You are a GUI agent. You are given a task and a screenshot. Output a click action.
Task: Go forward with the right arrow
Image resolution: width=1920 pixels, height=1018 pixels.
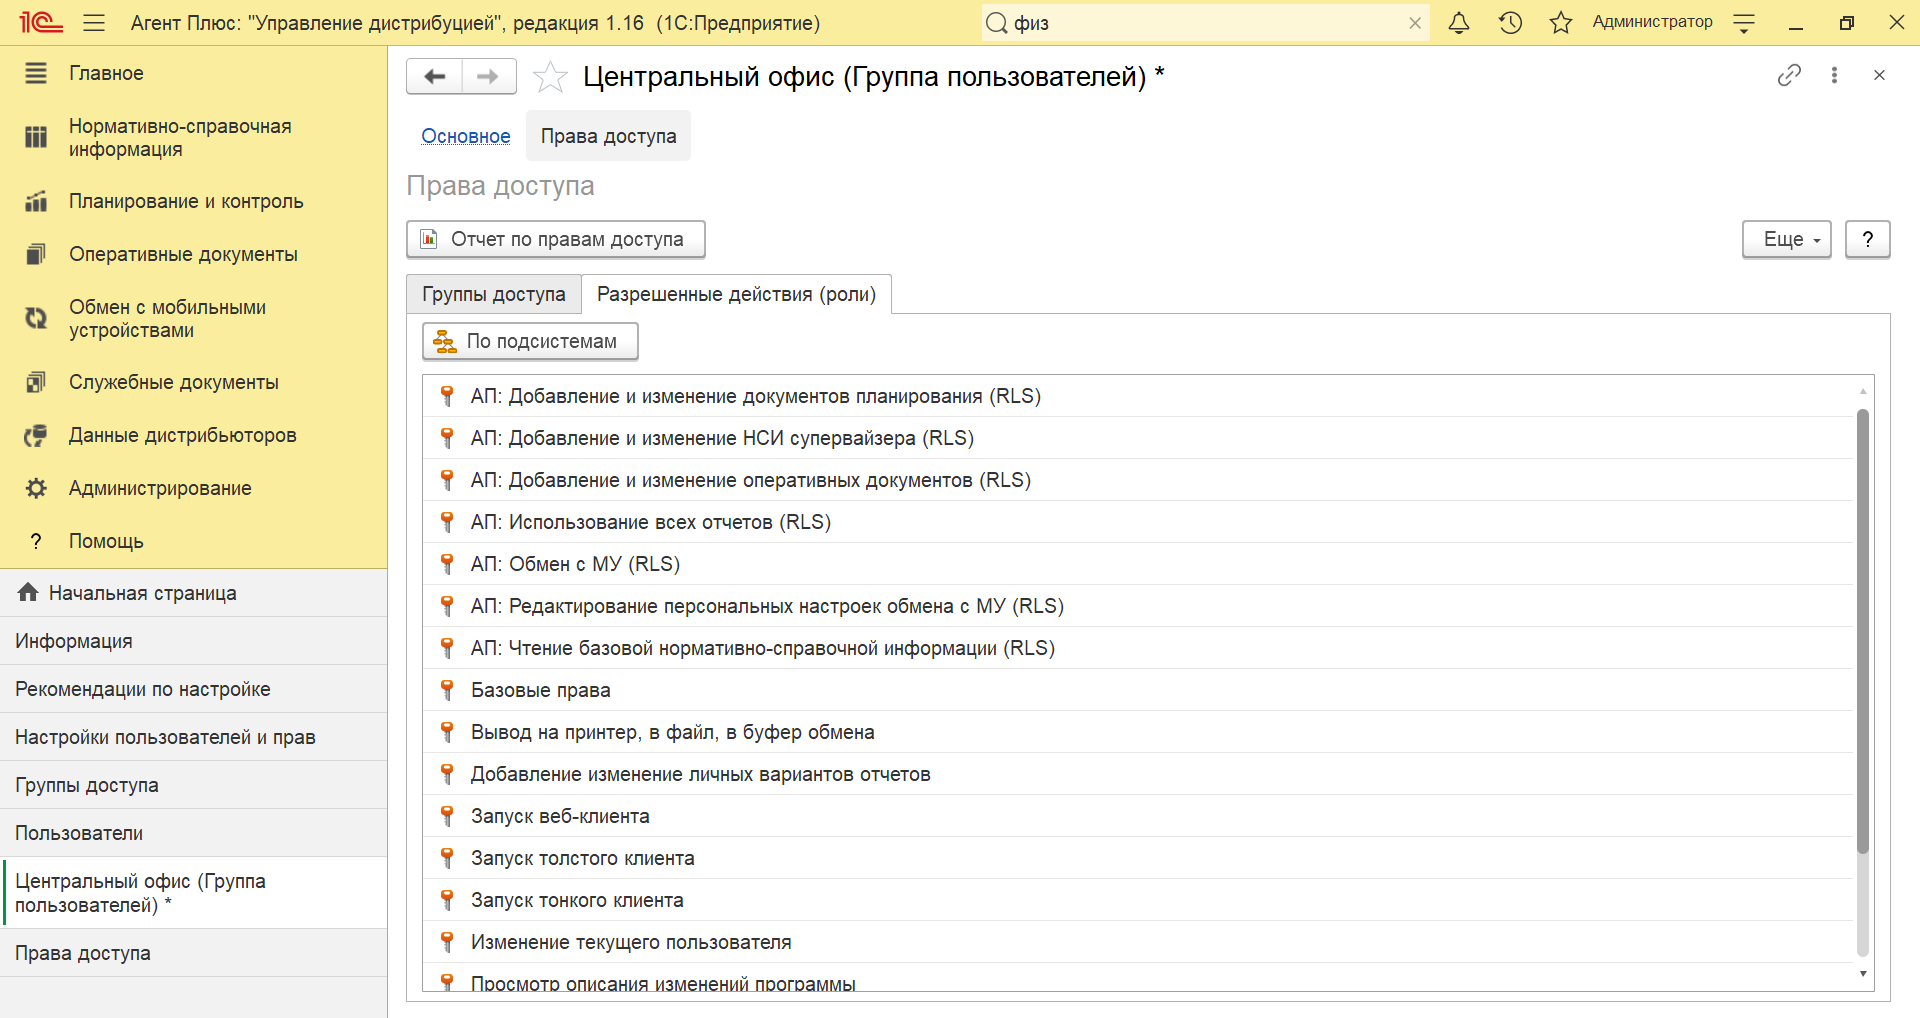click(x=489, y=76)
